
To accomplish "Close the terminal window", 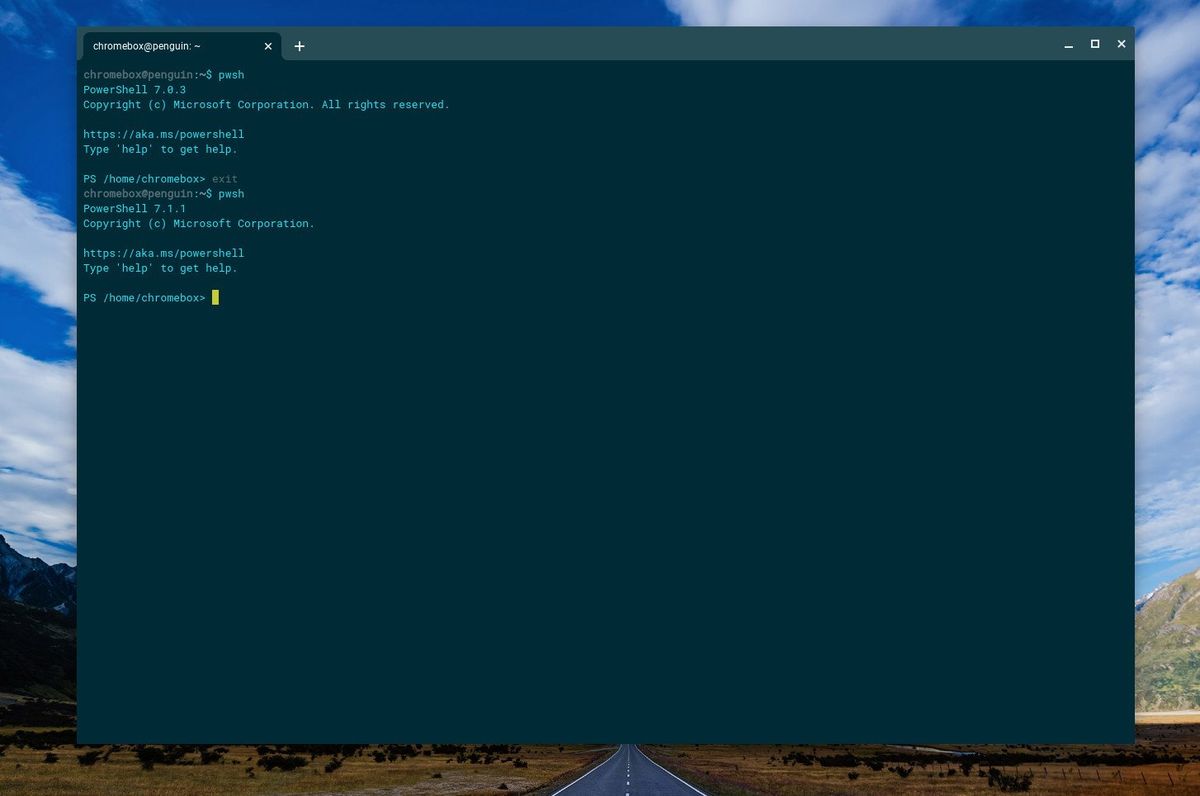I will click(1121, 44).
